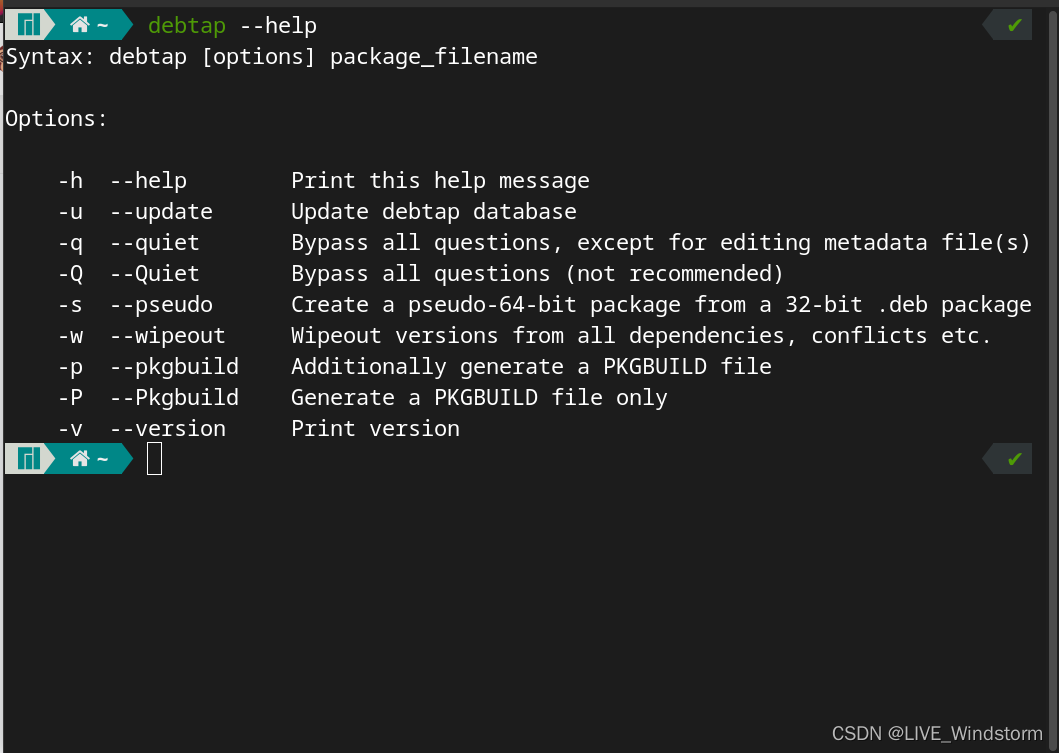Click the green checkmark status at top right

pos(1014,26)
